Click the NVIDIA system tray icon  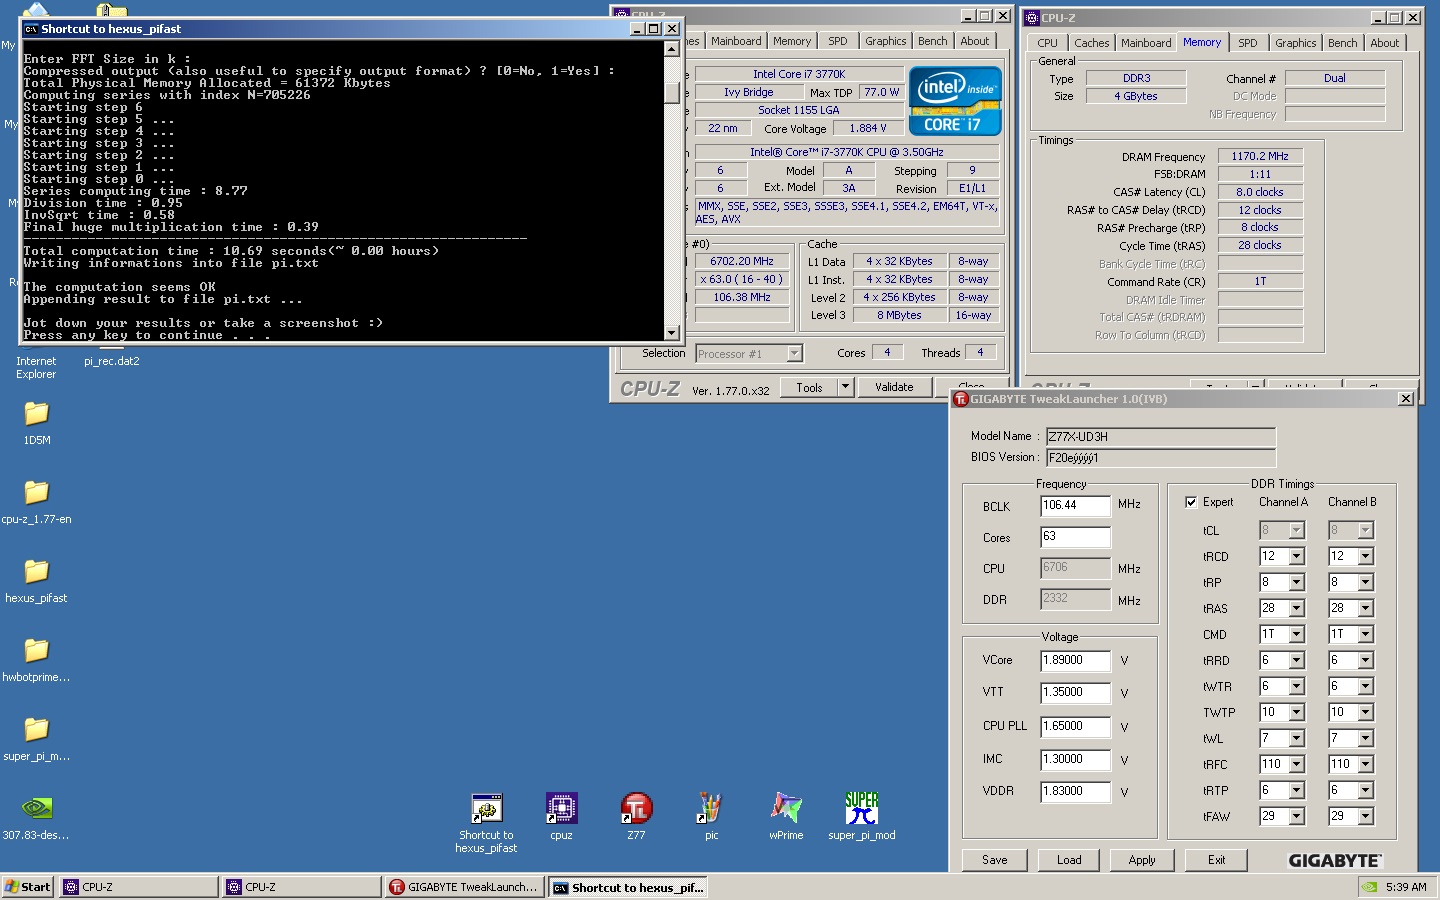tap(1370, 887)
